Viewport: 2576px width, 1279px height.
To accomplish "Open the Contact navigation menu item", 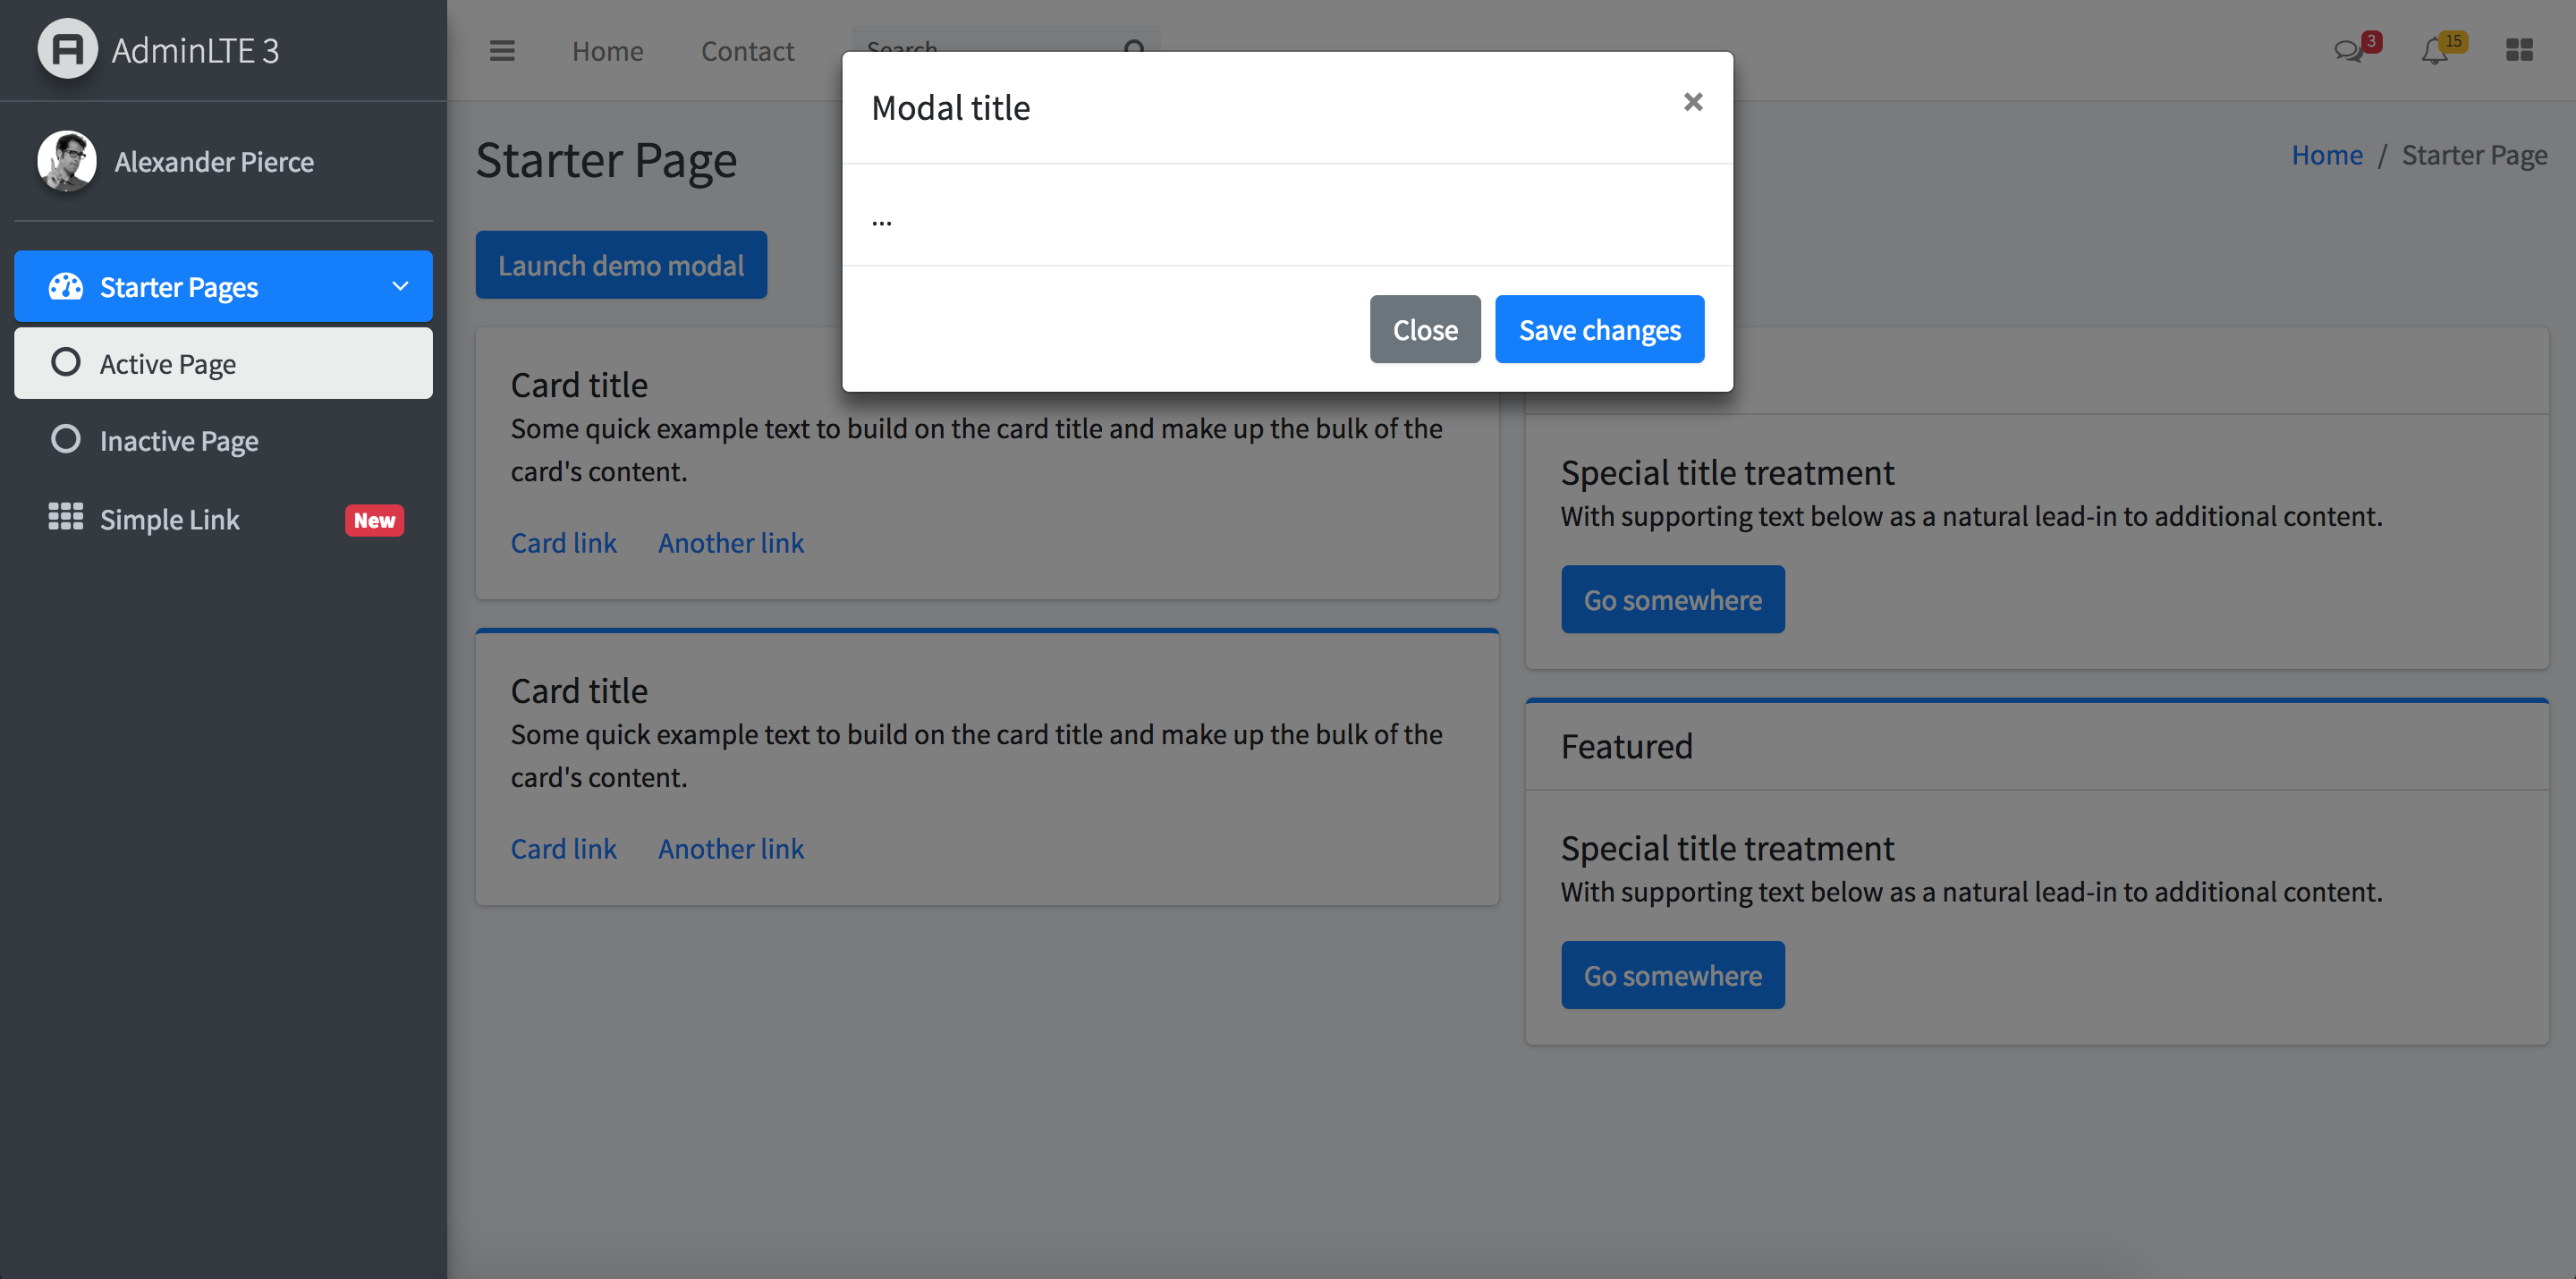I will point(747,50).
